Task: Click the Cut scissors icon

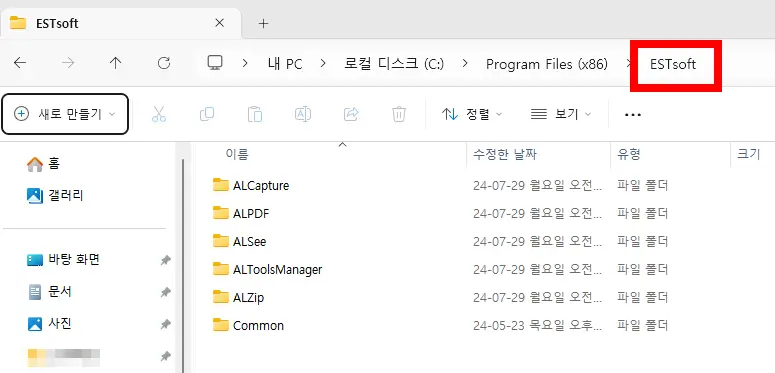Action: point(159,114)
